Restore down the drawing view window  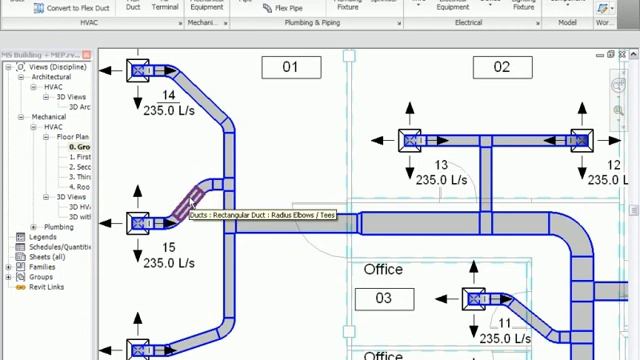[x=611, y=54]
